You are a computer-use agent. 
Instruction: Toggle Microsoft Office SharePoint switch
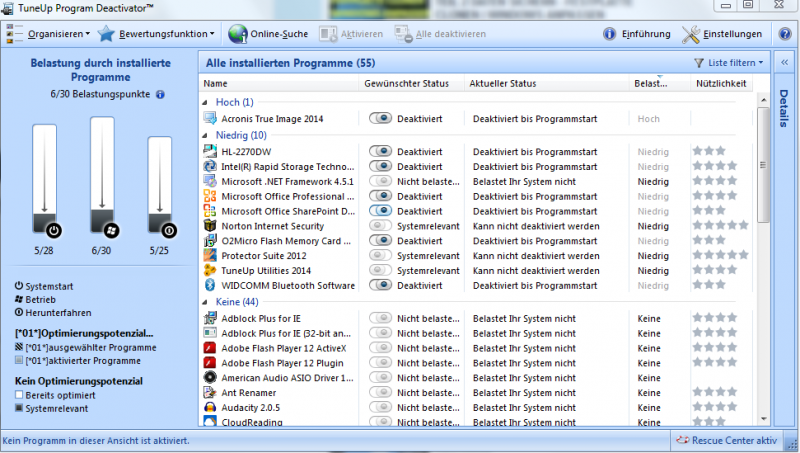tap(381, 211)
